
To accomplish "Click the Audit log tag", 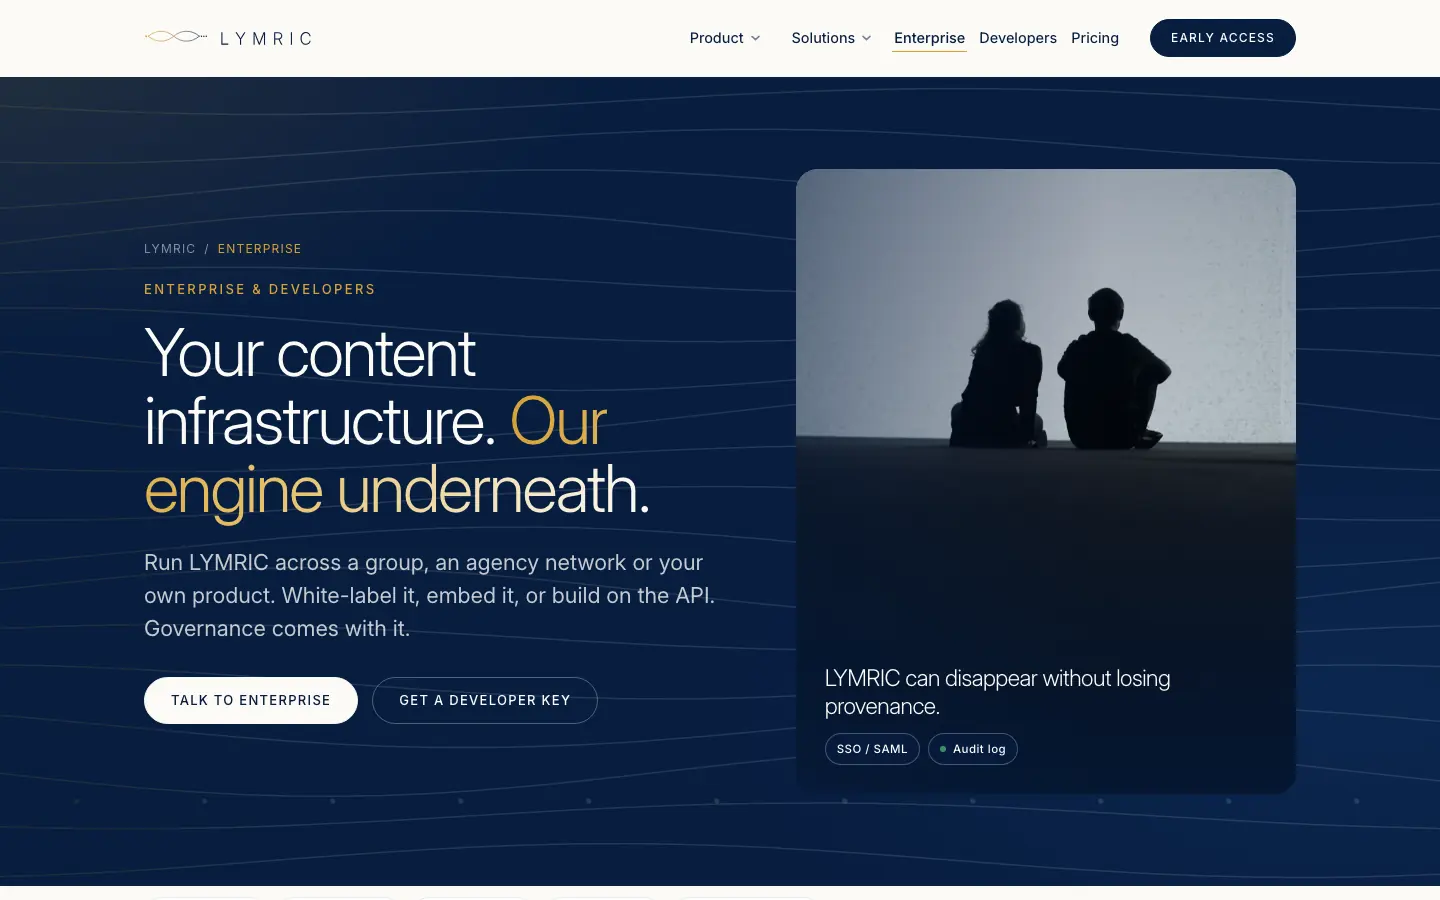I will coord(973,749).
